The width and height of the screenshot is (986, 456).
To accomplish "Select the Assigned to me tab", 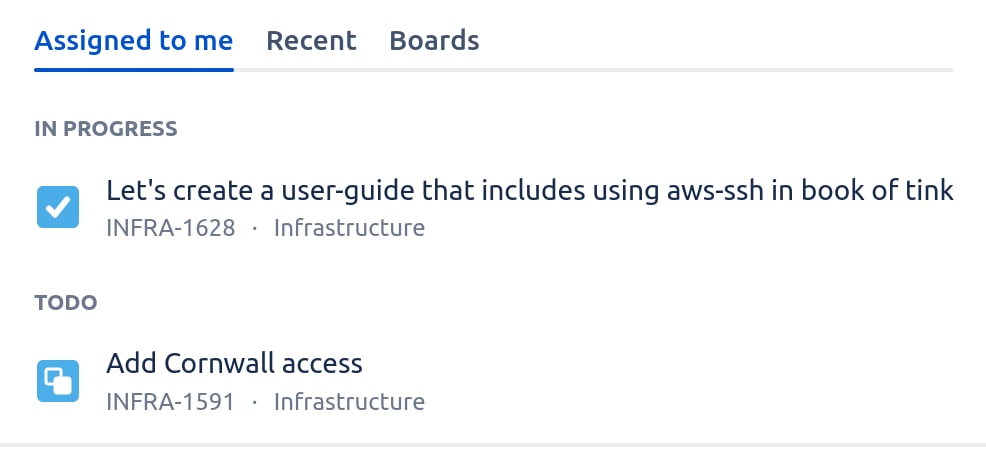I will 133,41.
